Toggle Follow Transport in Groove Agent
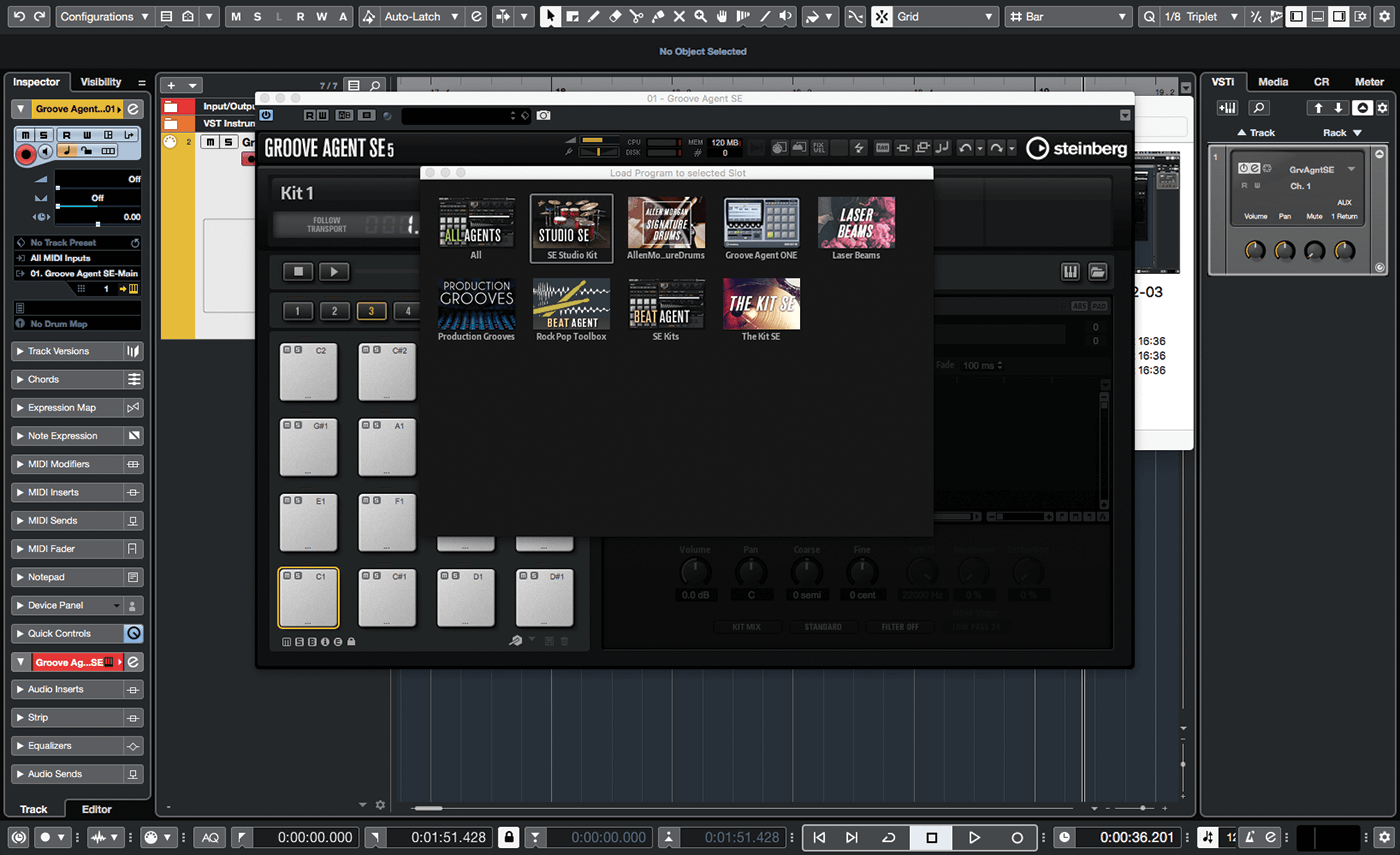The width and height of the screenshot is (1400, 855). 329,224
